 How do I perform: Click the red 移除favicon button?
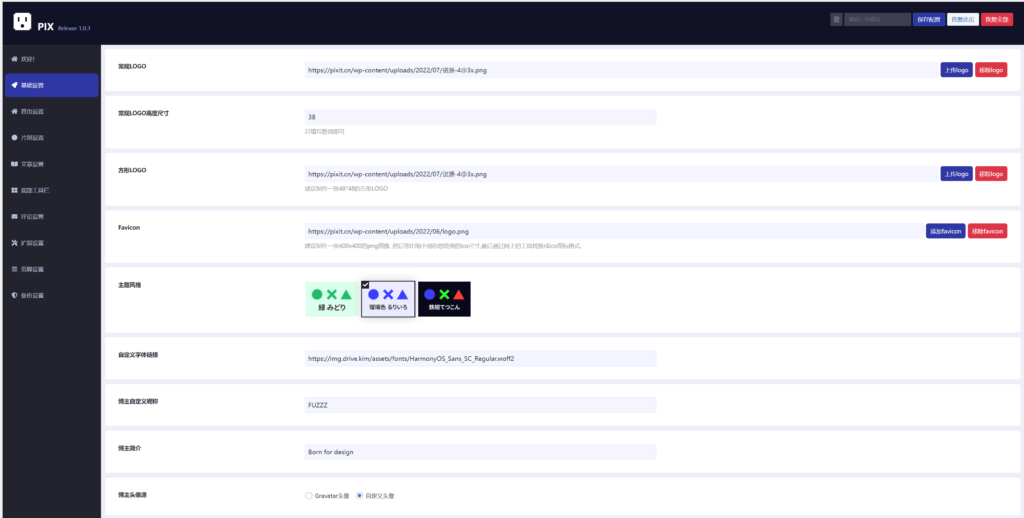[x=987, y=231]
